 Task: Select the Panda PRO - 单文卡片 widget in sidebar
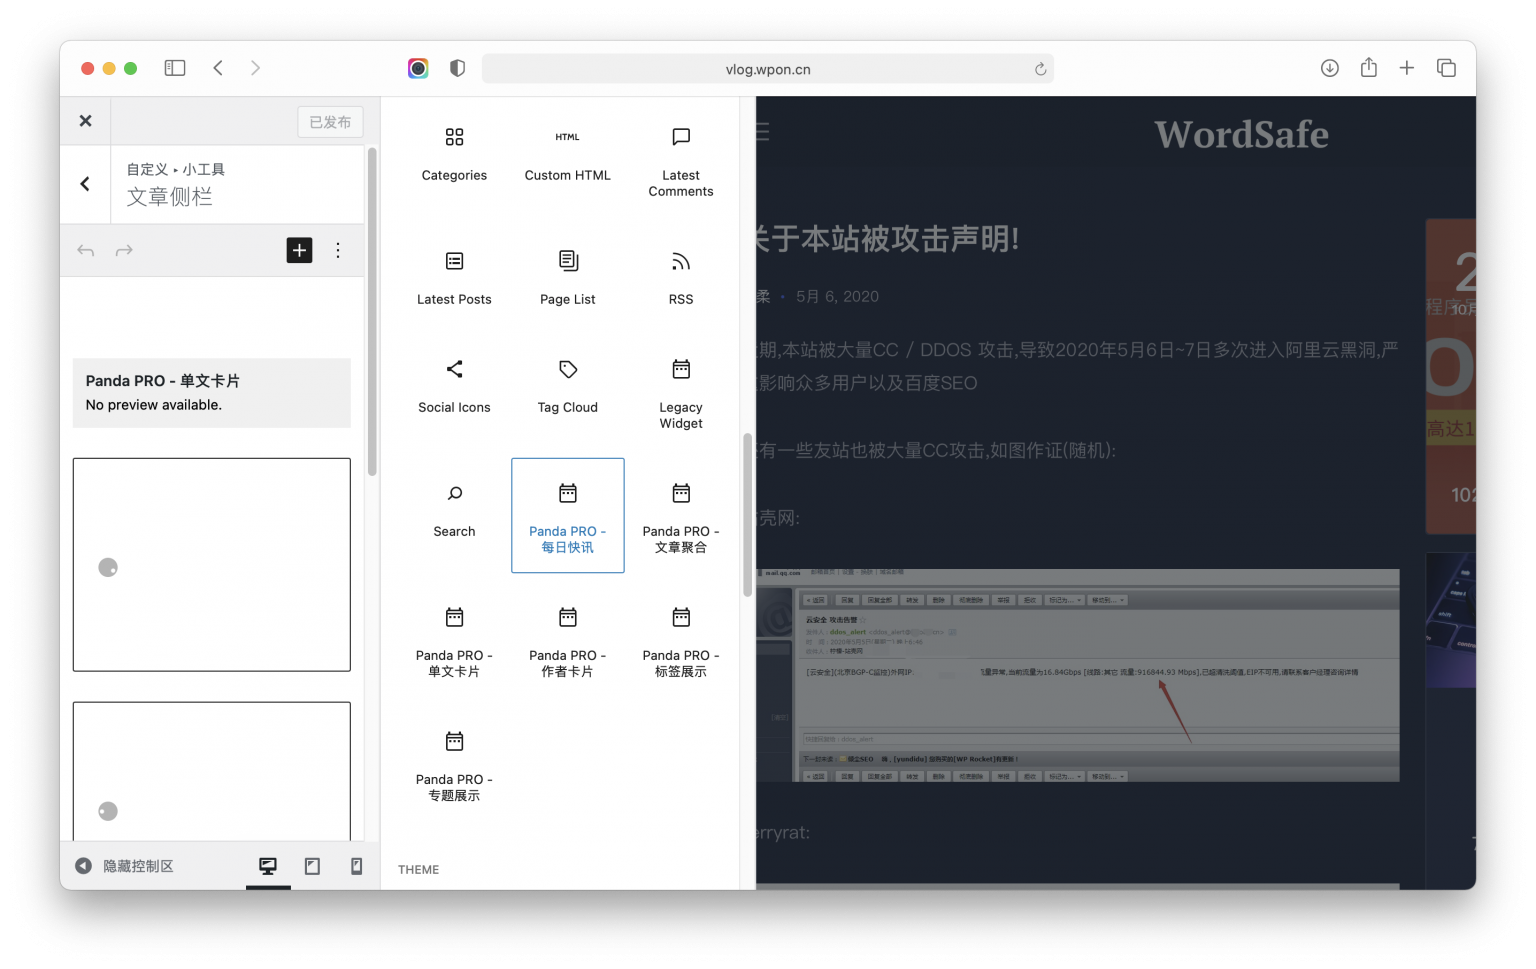coord(212,393)
